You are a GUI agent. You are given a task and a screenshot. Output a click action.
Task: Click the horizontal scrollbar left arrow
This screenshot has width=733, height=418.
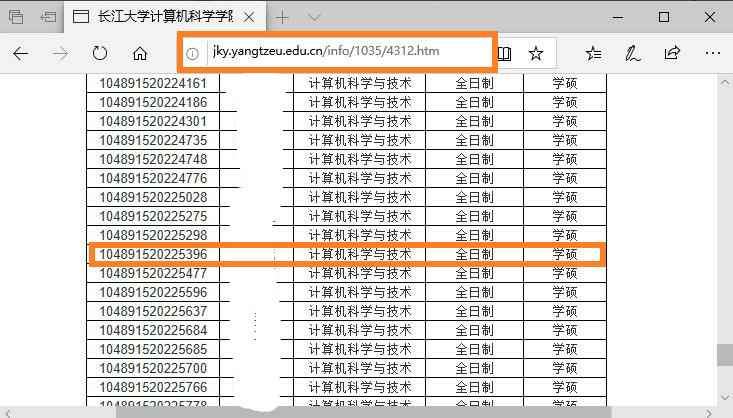(x=7, y=412)
